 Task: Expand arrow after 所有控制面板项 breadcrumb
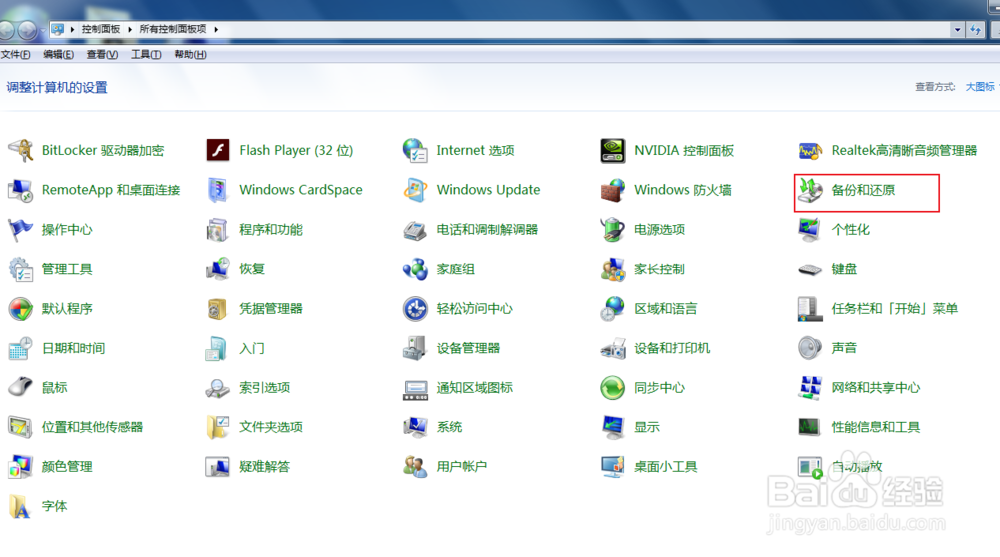coord(216,29)
